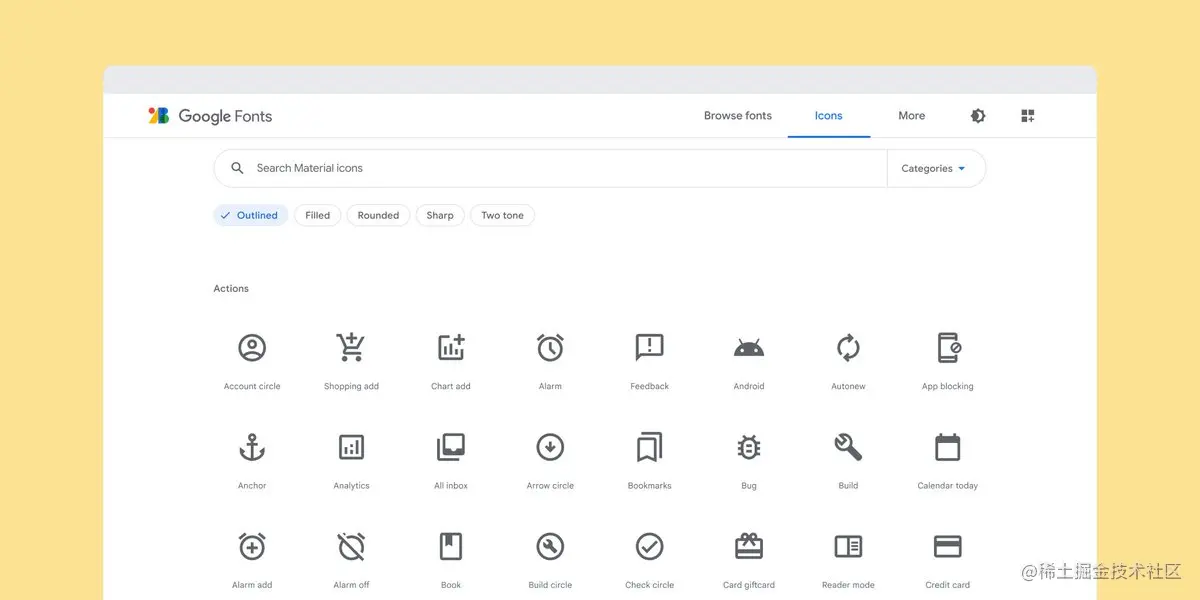Open the More menu
Screen dimensions: 1200x600
911,115
